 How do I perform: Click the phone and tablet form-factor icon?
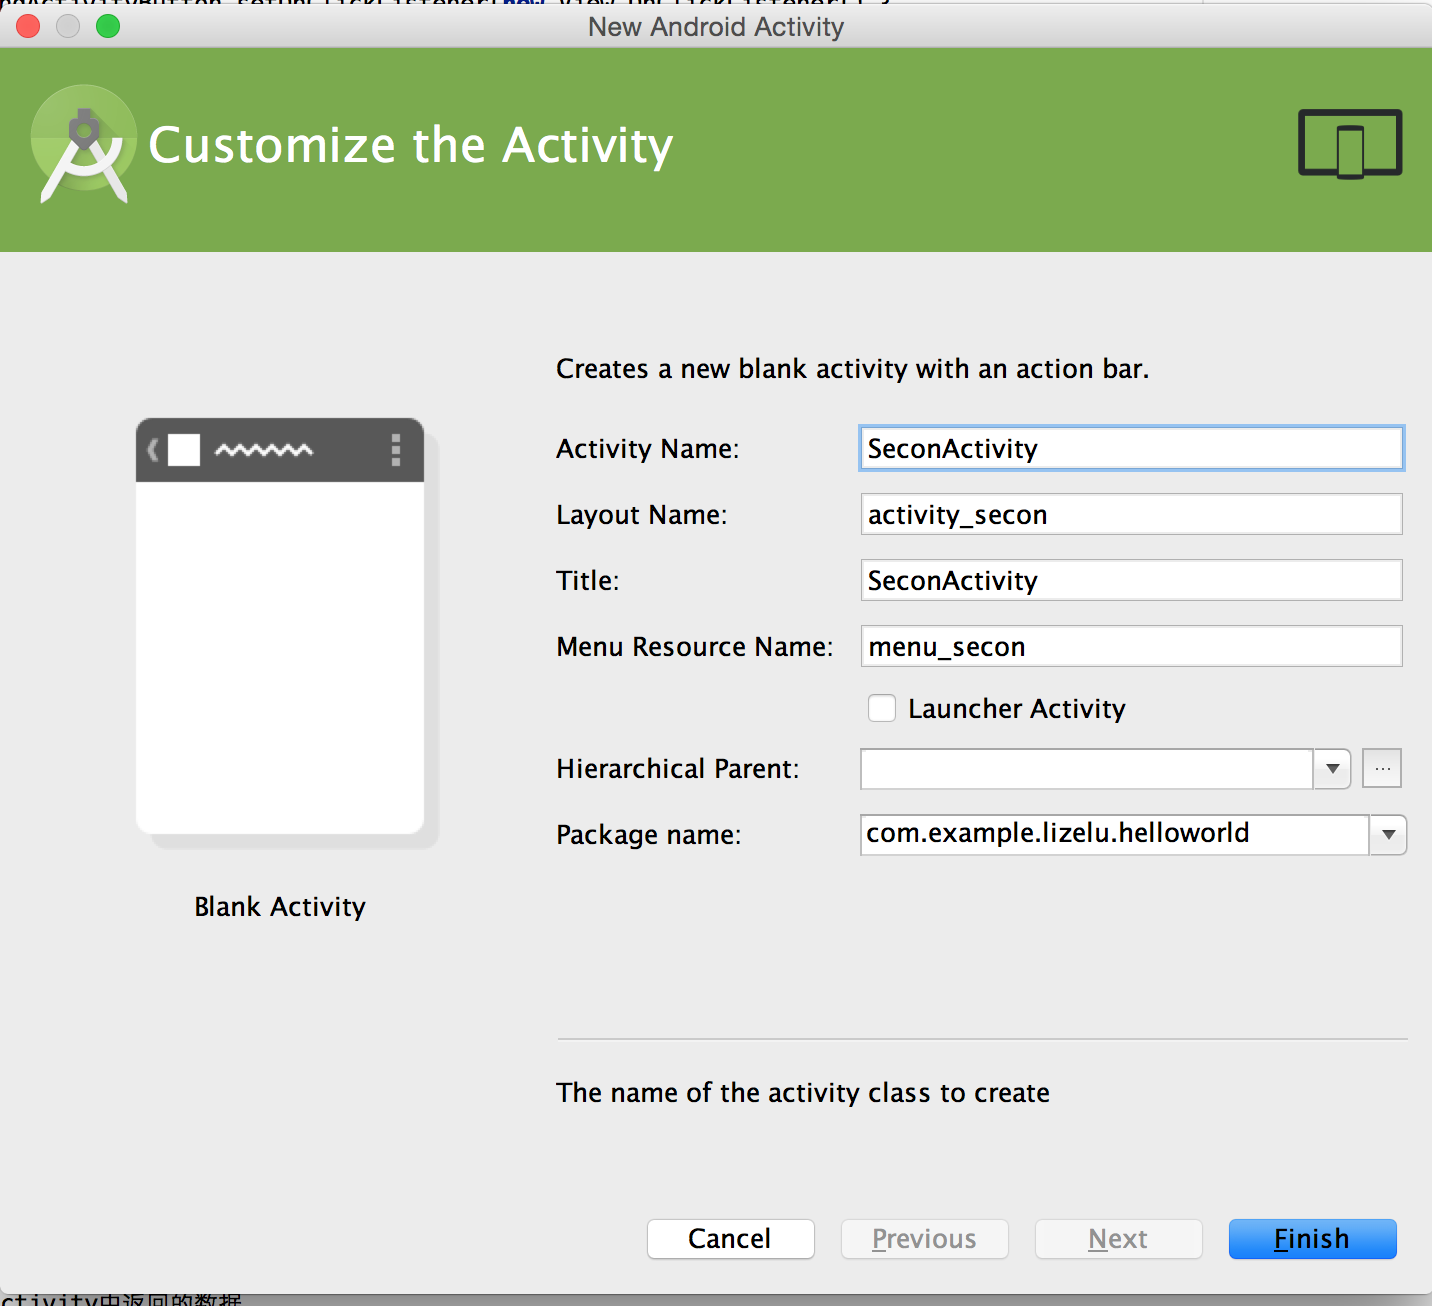(1349, 144)
